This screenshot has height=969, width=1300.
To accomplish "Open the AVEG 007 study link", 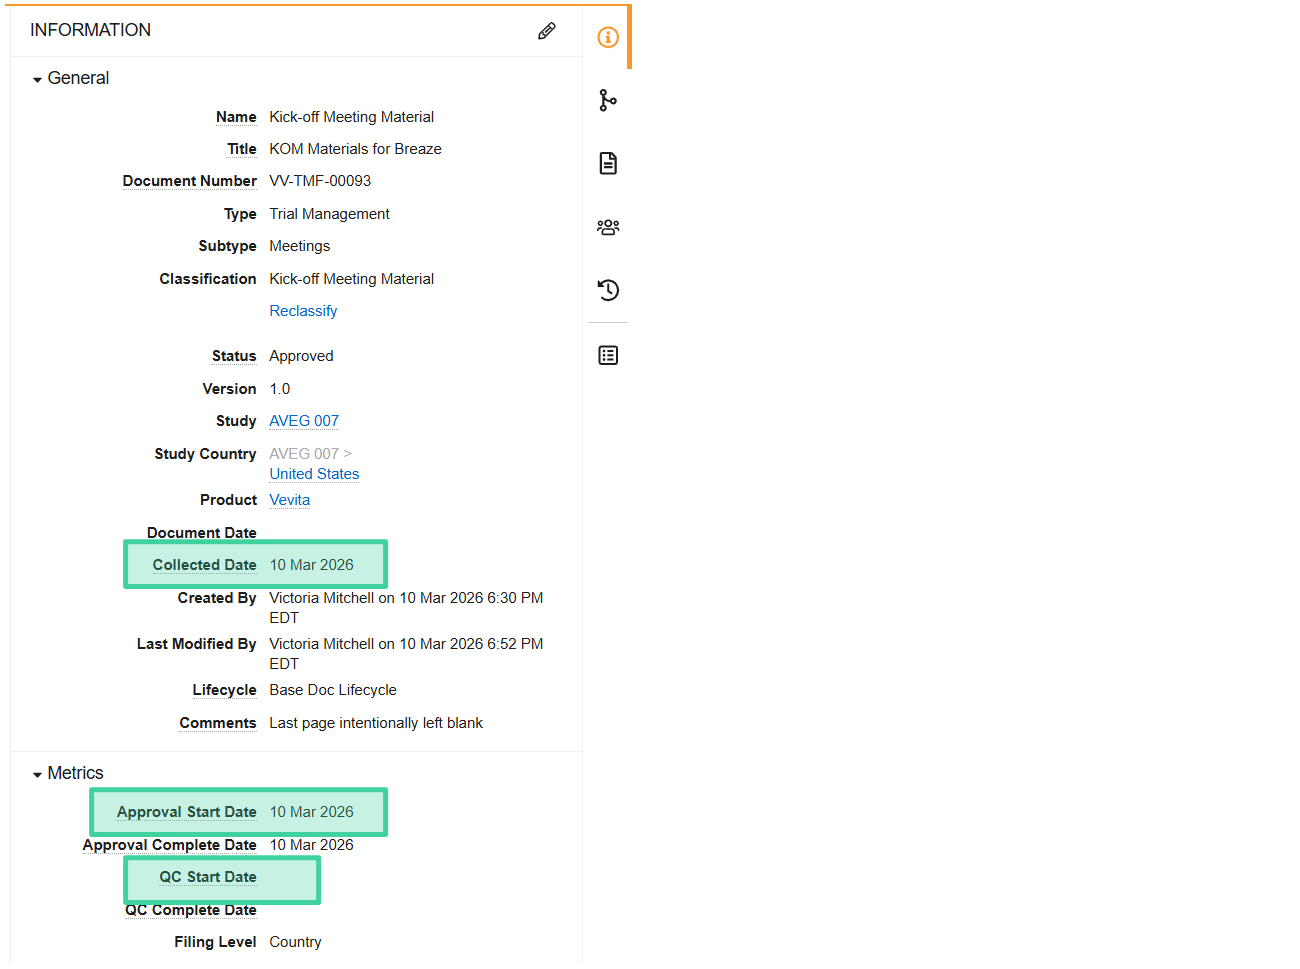I will (303, 420).
